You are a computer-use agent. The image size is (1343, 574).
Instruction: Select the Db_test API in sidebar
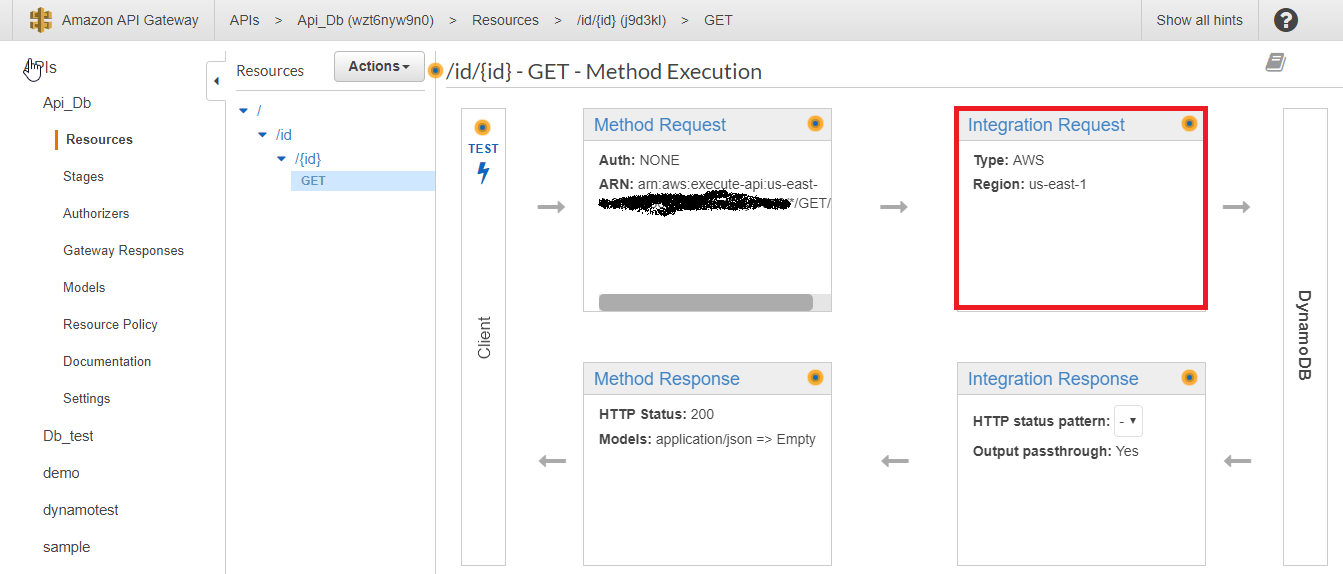click(68, 436)
